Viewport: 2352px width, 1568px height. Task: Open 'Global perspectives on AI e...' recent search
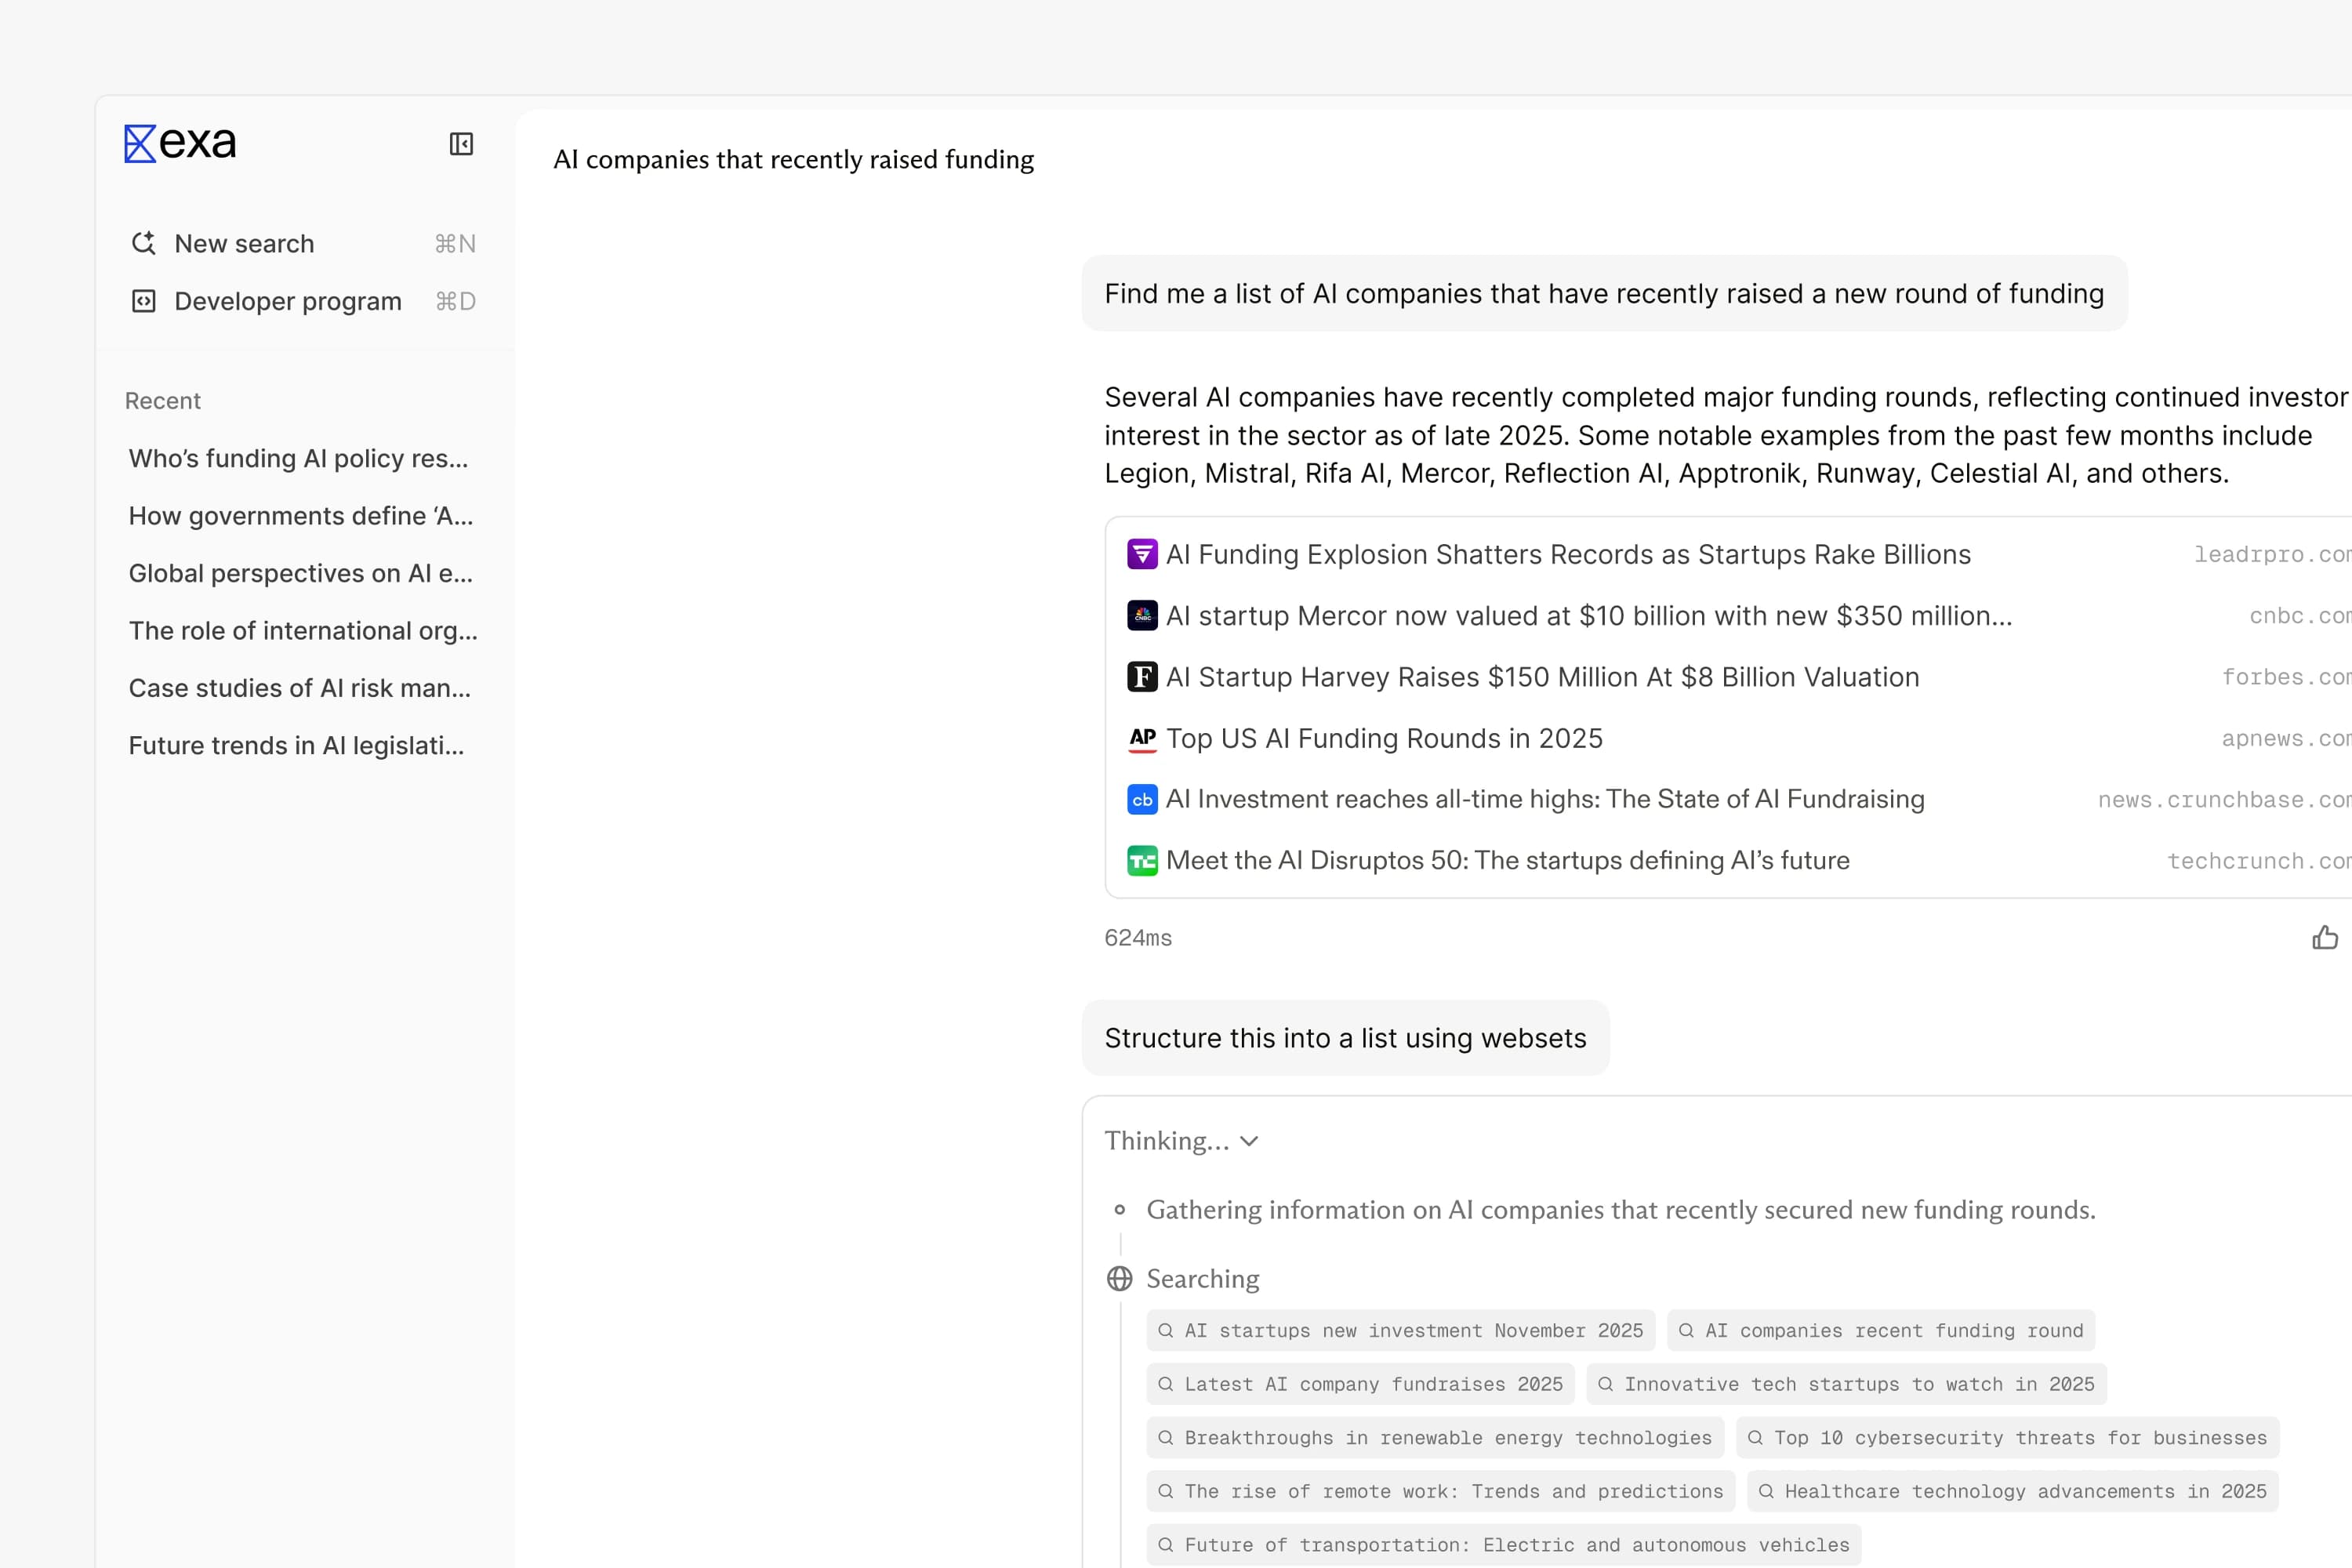click(300, 573)
